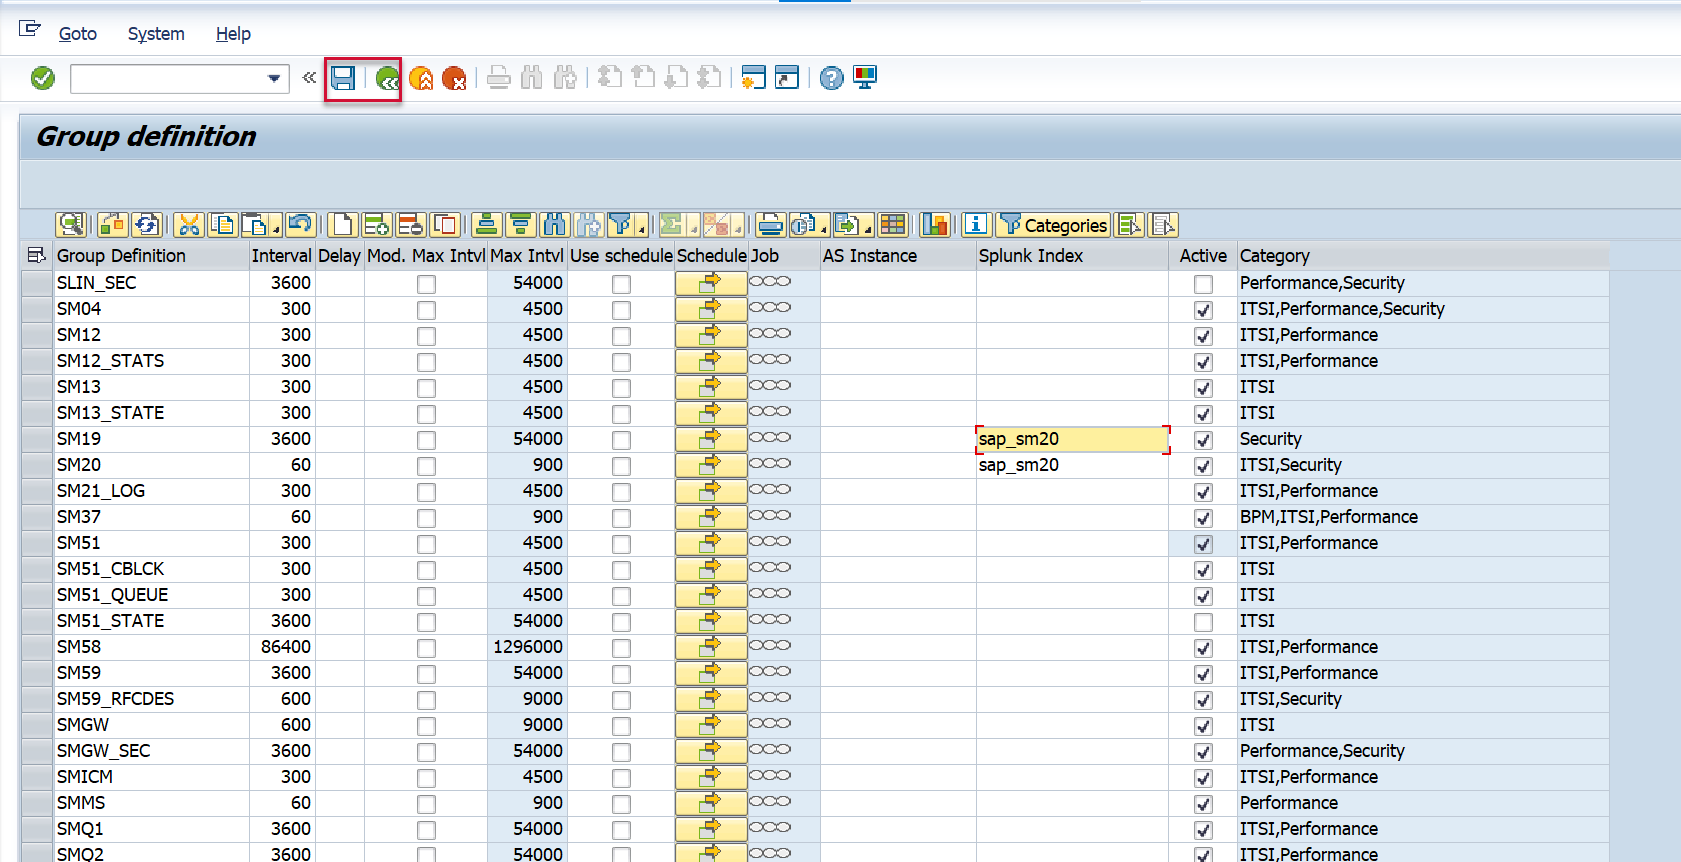Click the green Back arrow icon
The height and width of the screenshot is (862, 1681).
tap(386, 78)
